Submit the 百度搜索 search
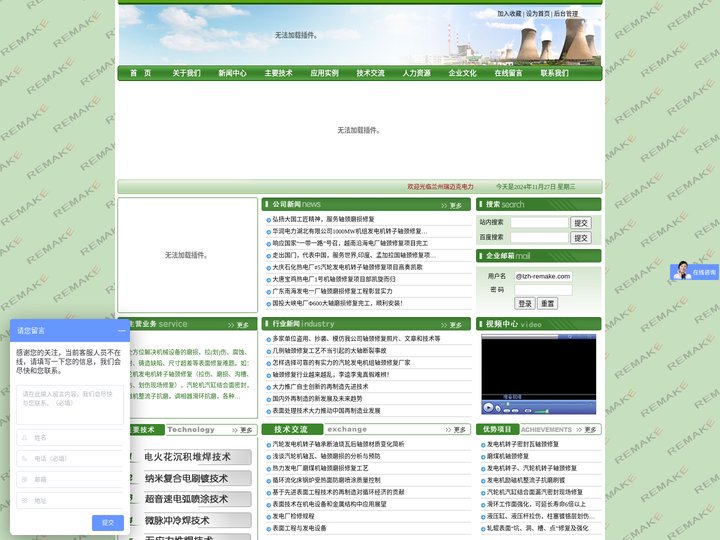 tap(581, 237)
